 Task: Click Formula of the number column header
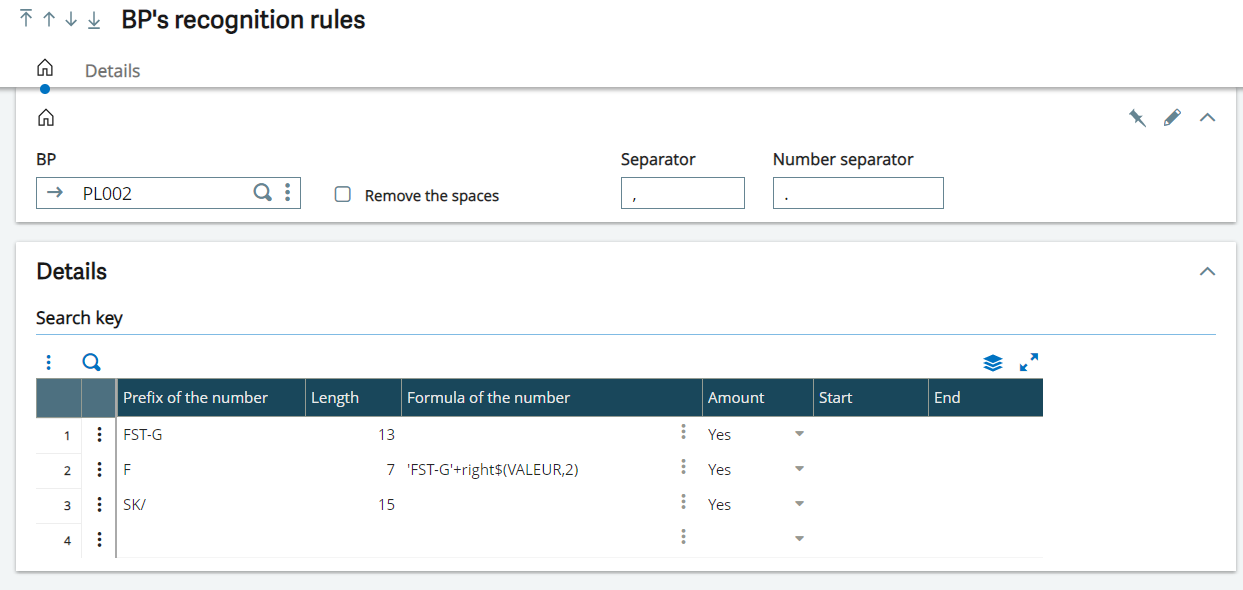[552, 397]
